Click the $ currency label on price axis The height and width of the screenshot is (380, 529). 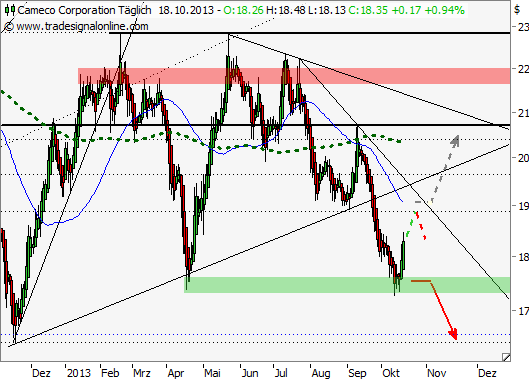(x=517, y=10)
